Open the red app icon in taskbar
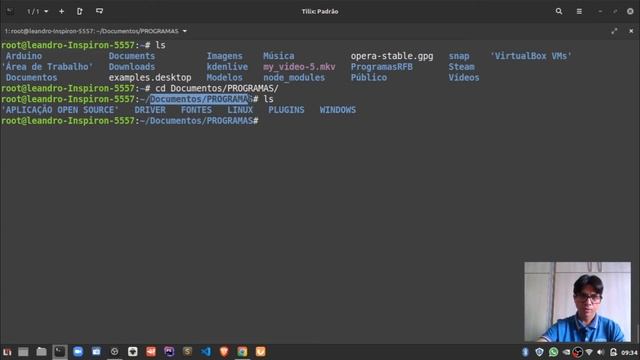This screenshot has height=360, width=640. pos(151,352)
